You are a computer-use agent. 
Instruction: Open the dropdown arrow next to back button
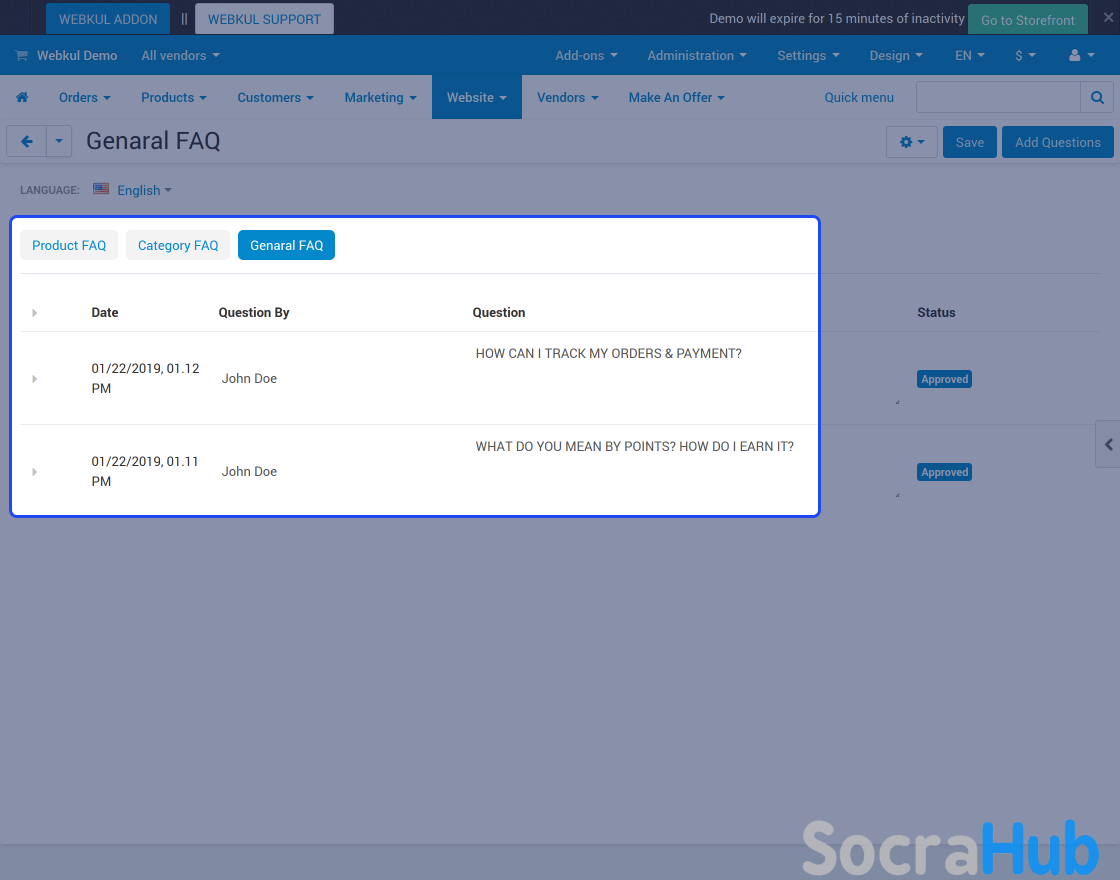pyautogui.click(x=59, y=142)
